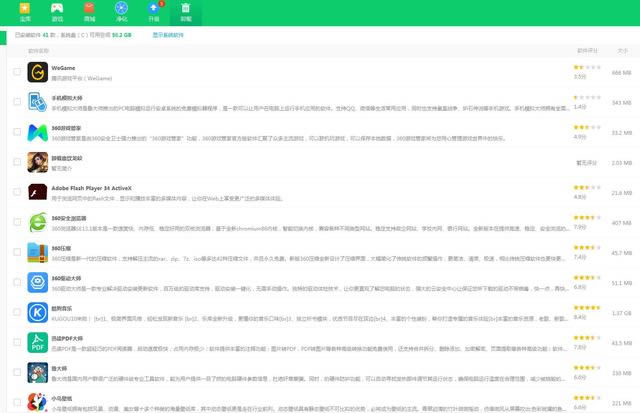Viewport: 640px width, 413px height.
Task: Sort by the 软件评分 rating column header
Action: click(587, 51)
